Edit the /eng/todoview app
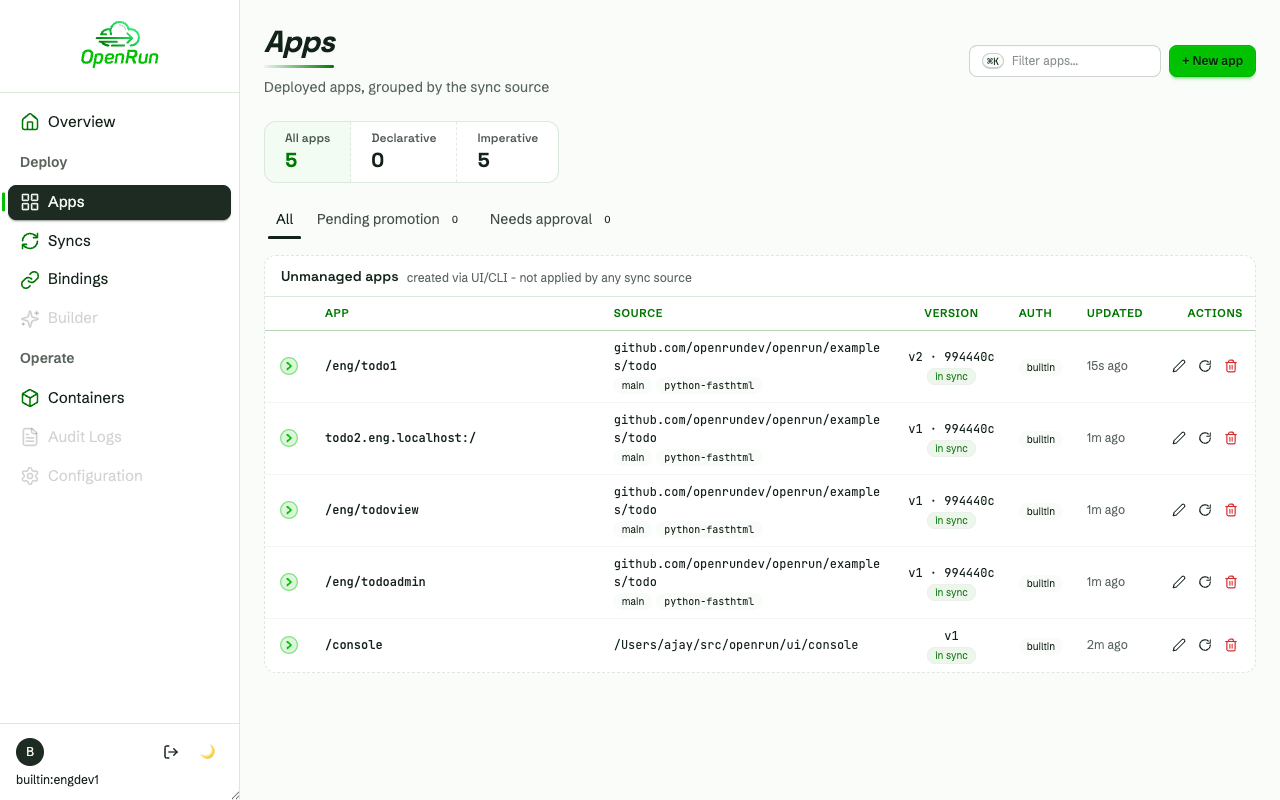This screenshot has width=1280, height=800. tap(1179, 510)
